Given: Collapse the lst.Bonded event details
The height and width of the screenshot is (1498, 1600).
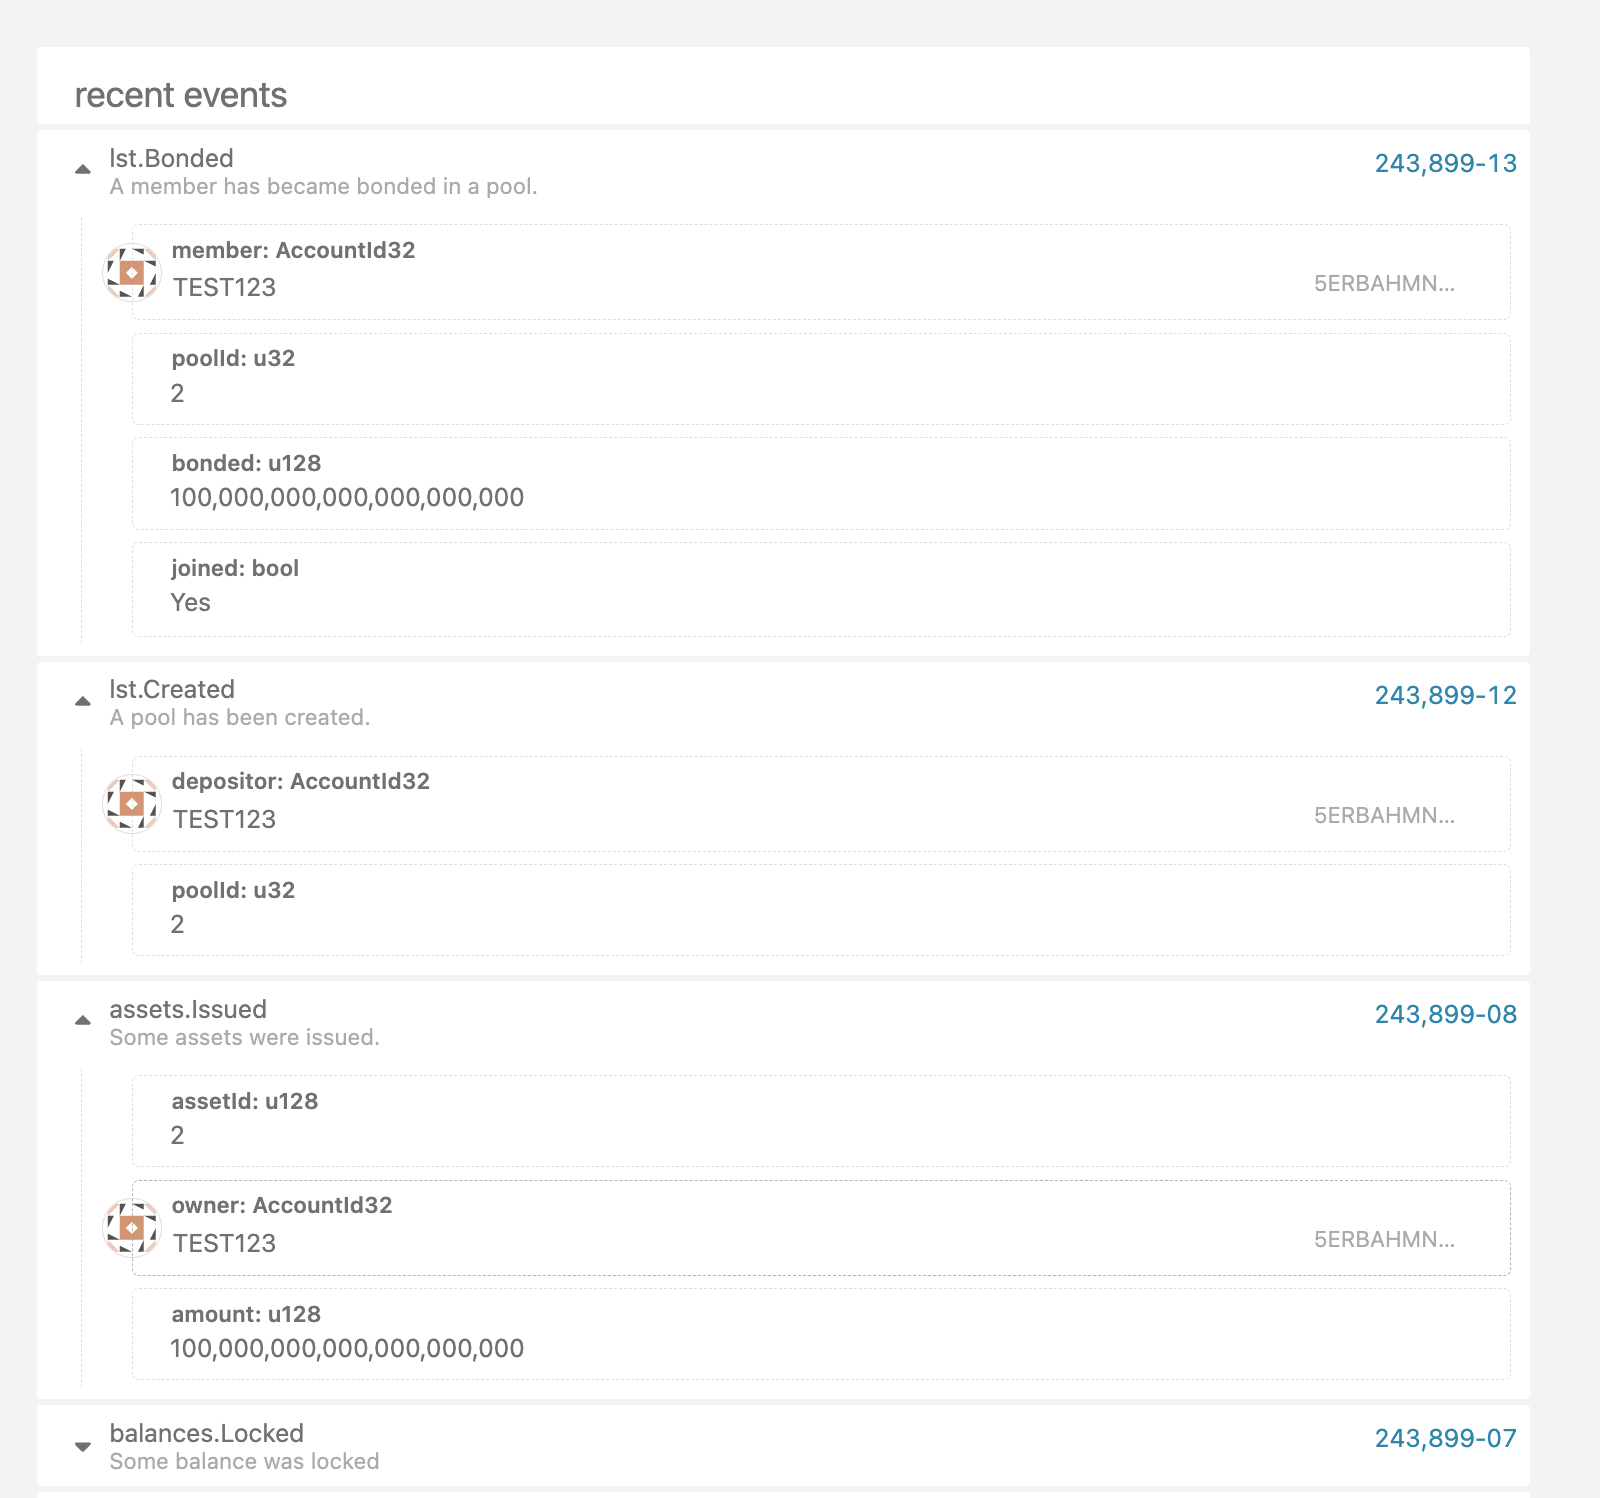Looking at the screenshot, I should click(x=84, y=168).
